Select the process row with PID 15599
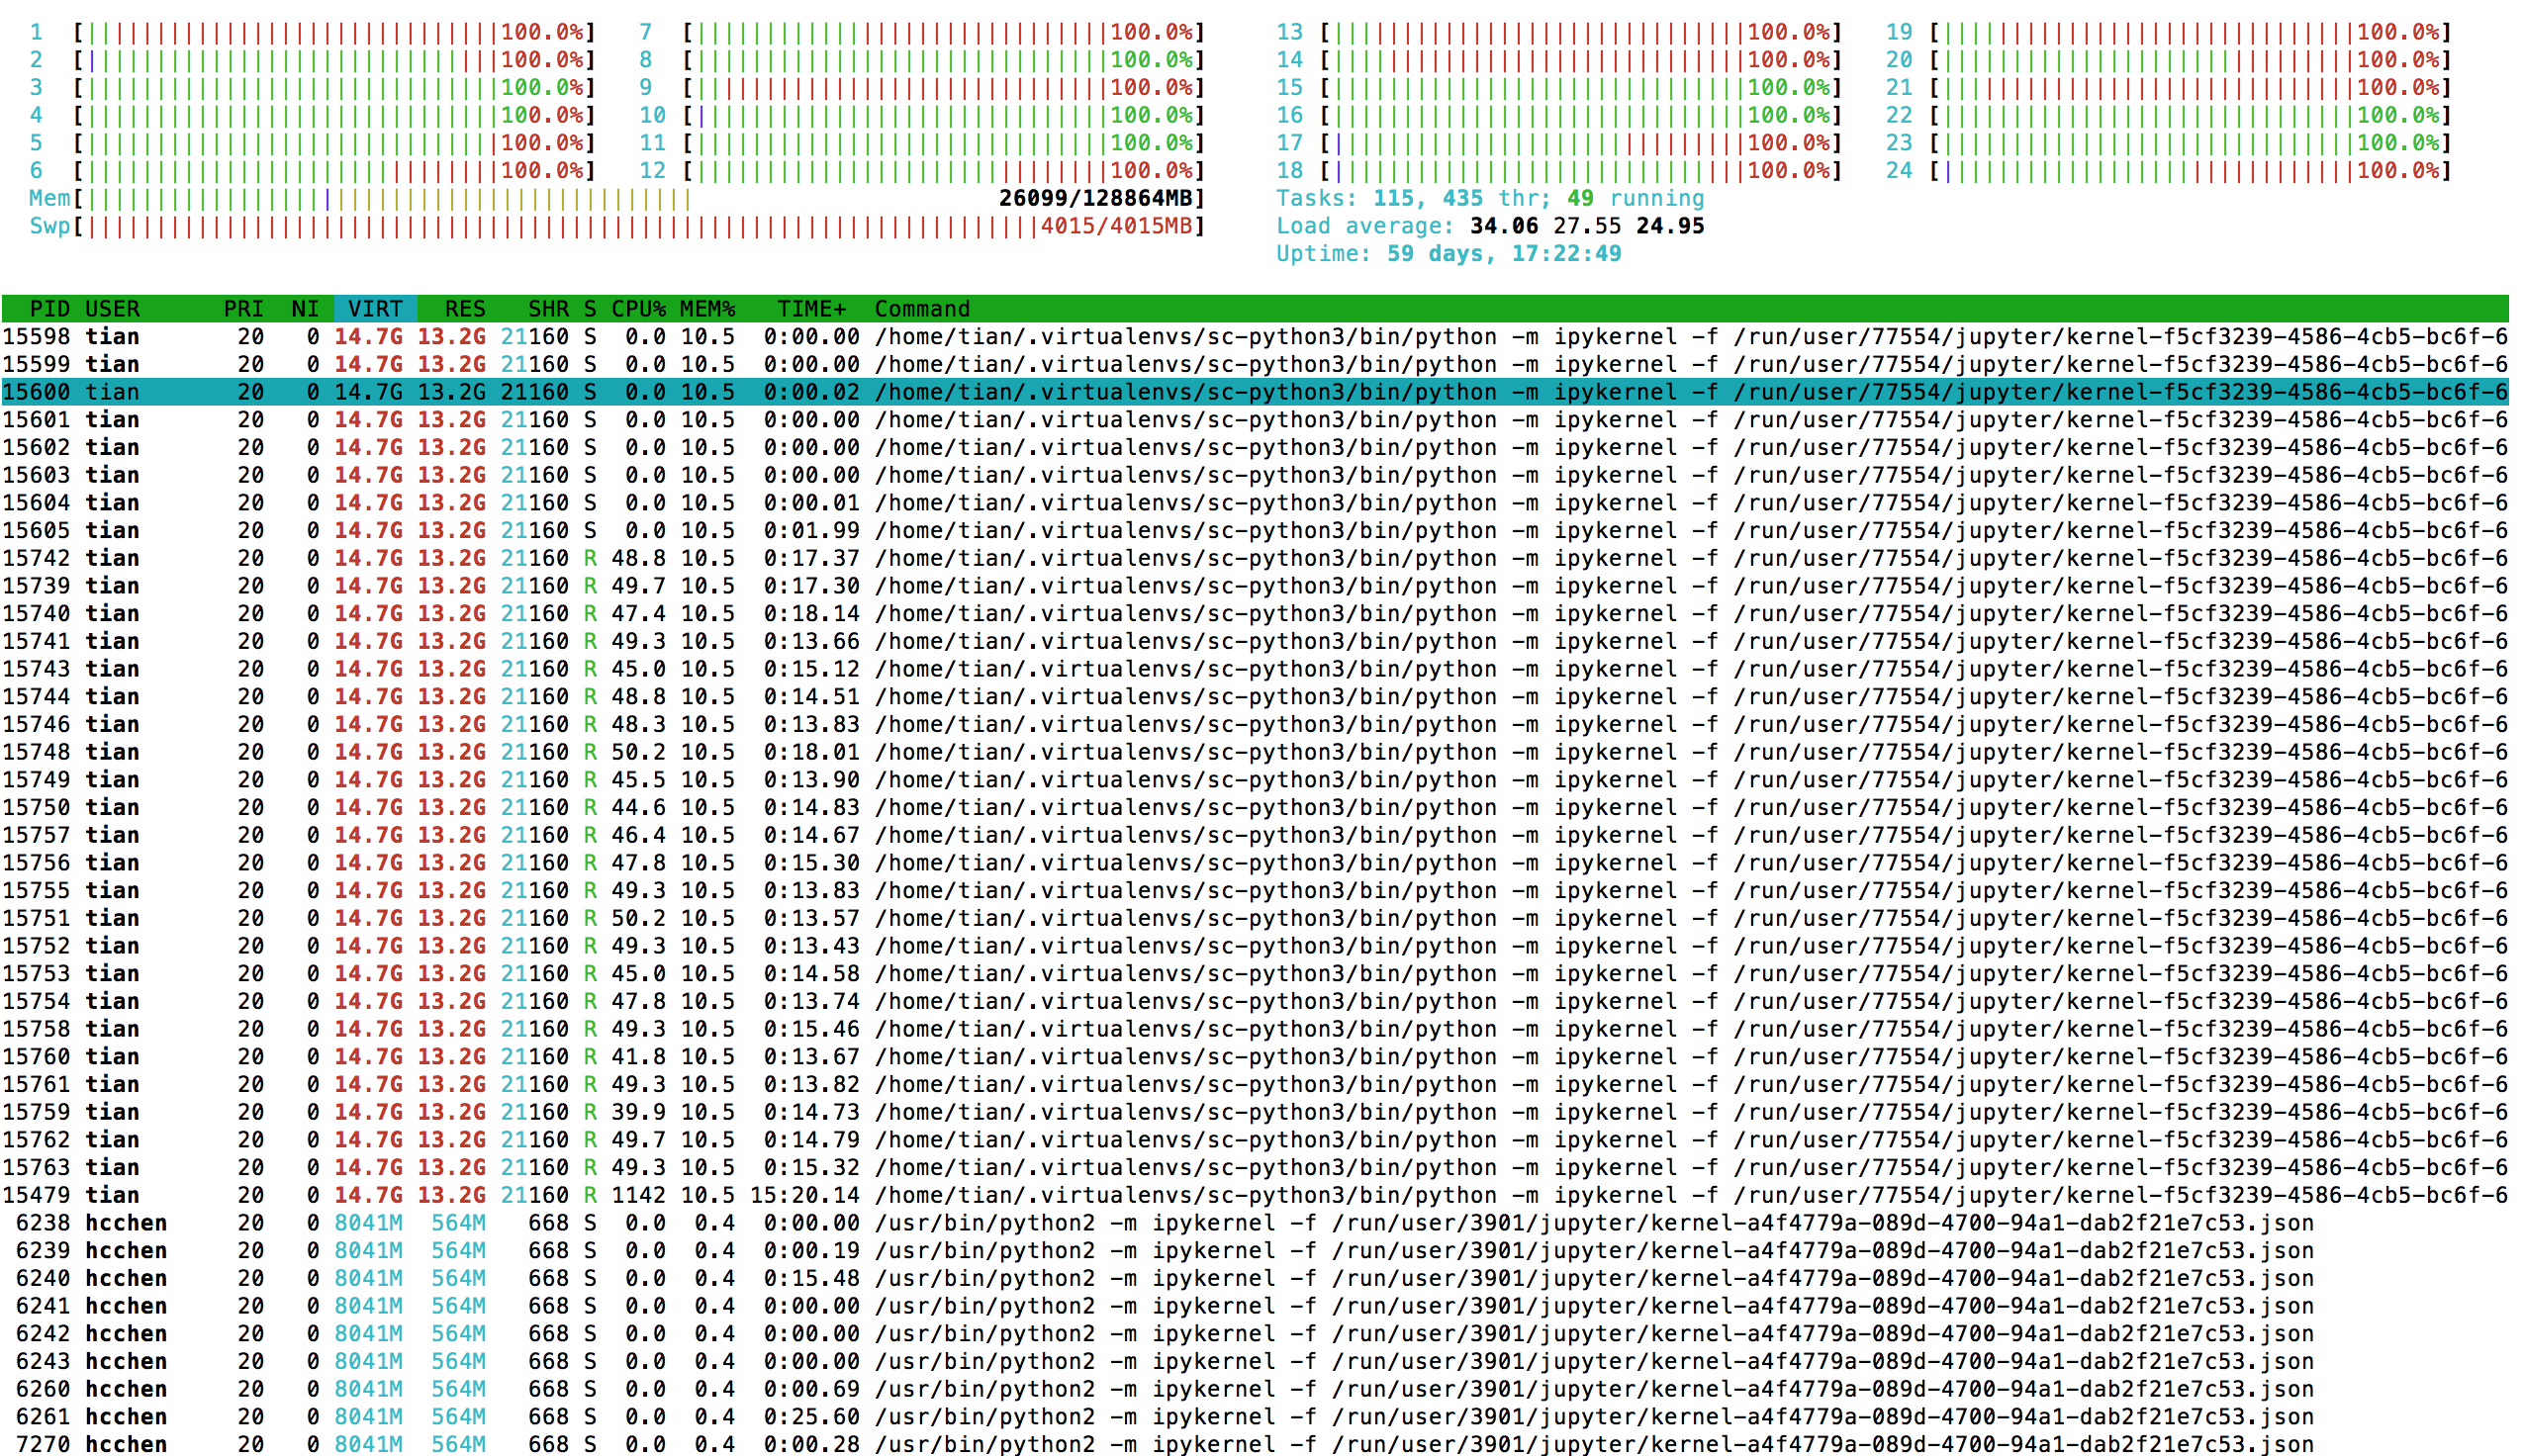This screenshot has width=2523, height=1456. click(x=1255, y=364)
